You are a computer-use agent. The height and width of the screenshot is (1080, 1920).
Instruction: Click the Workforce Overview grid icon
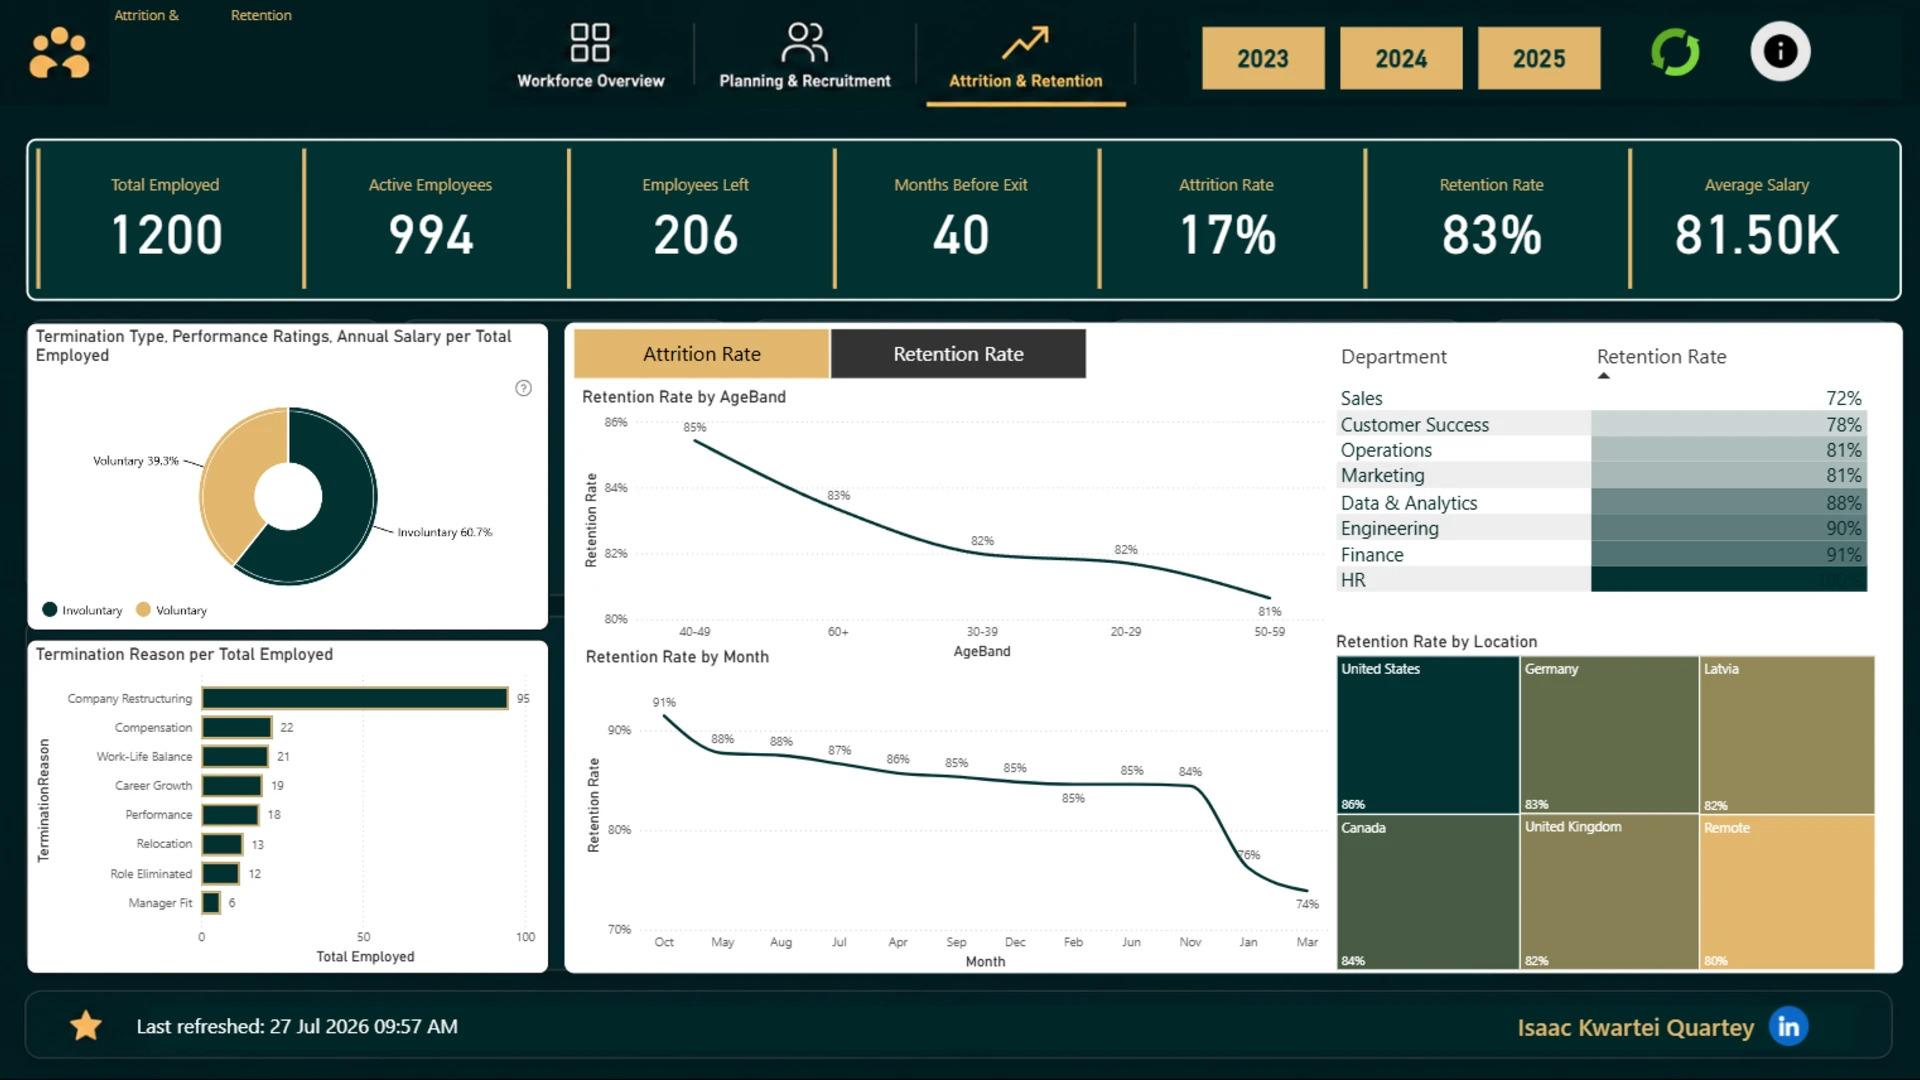click(x=590, y=43)
